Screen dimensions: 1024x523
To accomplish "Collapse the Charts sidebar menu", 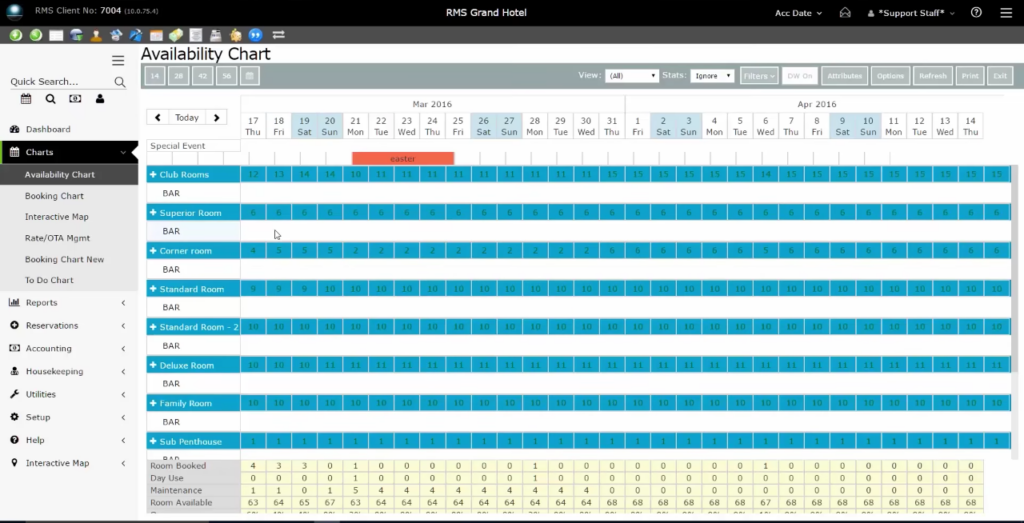I will 69,152.
